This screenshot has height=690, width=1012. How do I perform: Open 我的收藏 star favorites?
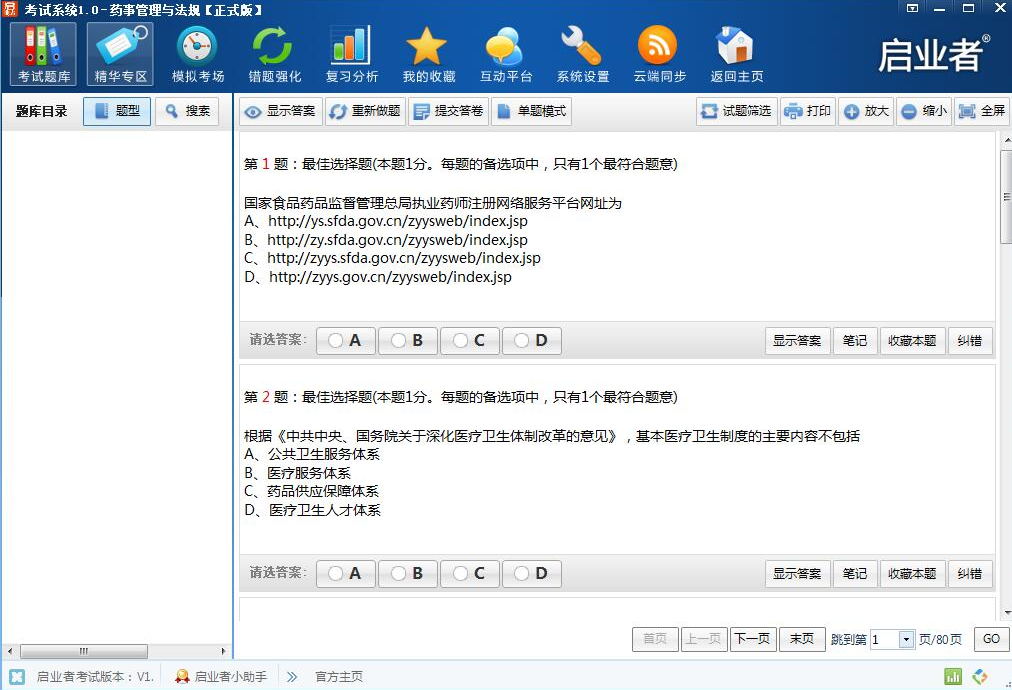428,54
